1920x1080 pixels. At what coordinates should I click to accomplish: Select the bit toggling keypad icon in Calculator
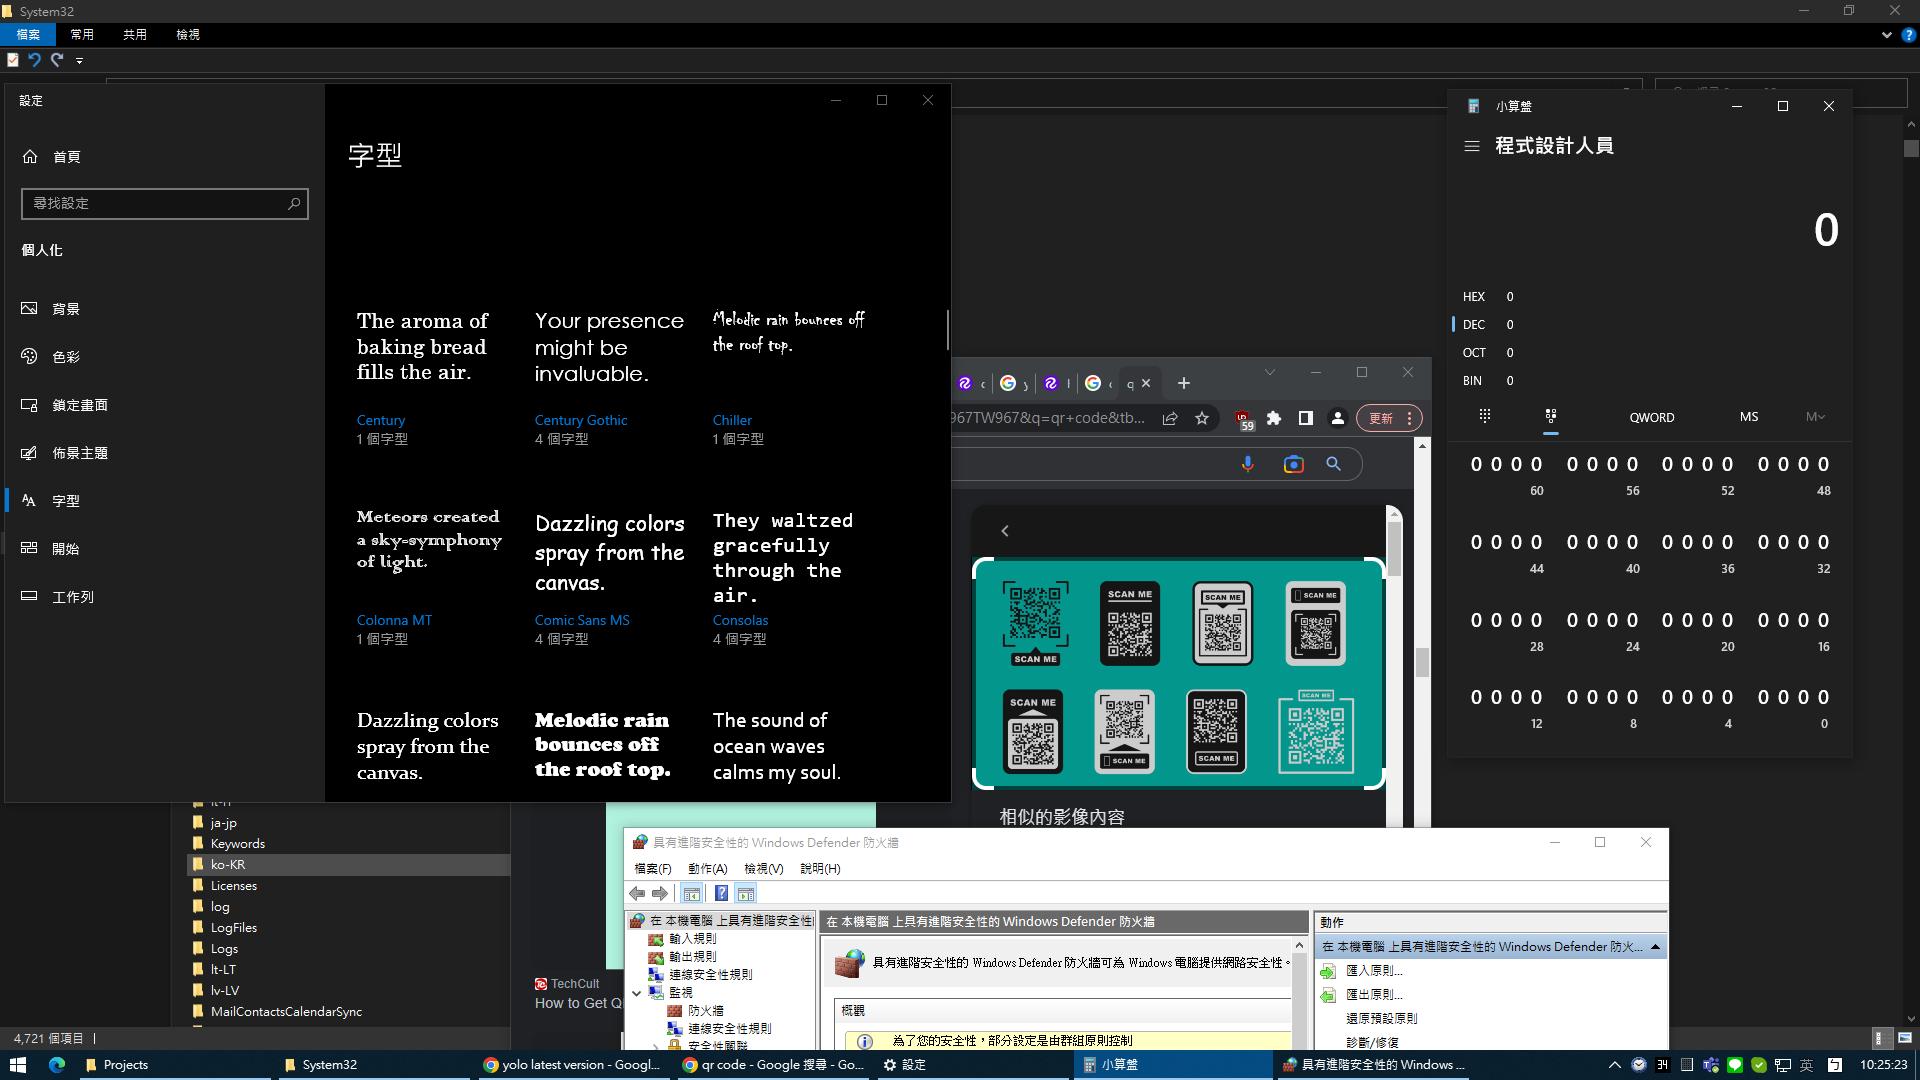[1550, 416]
